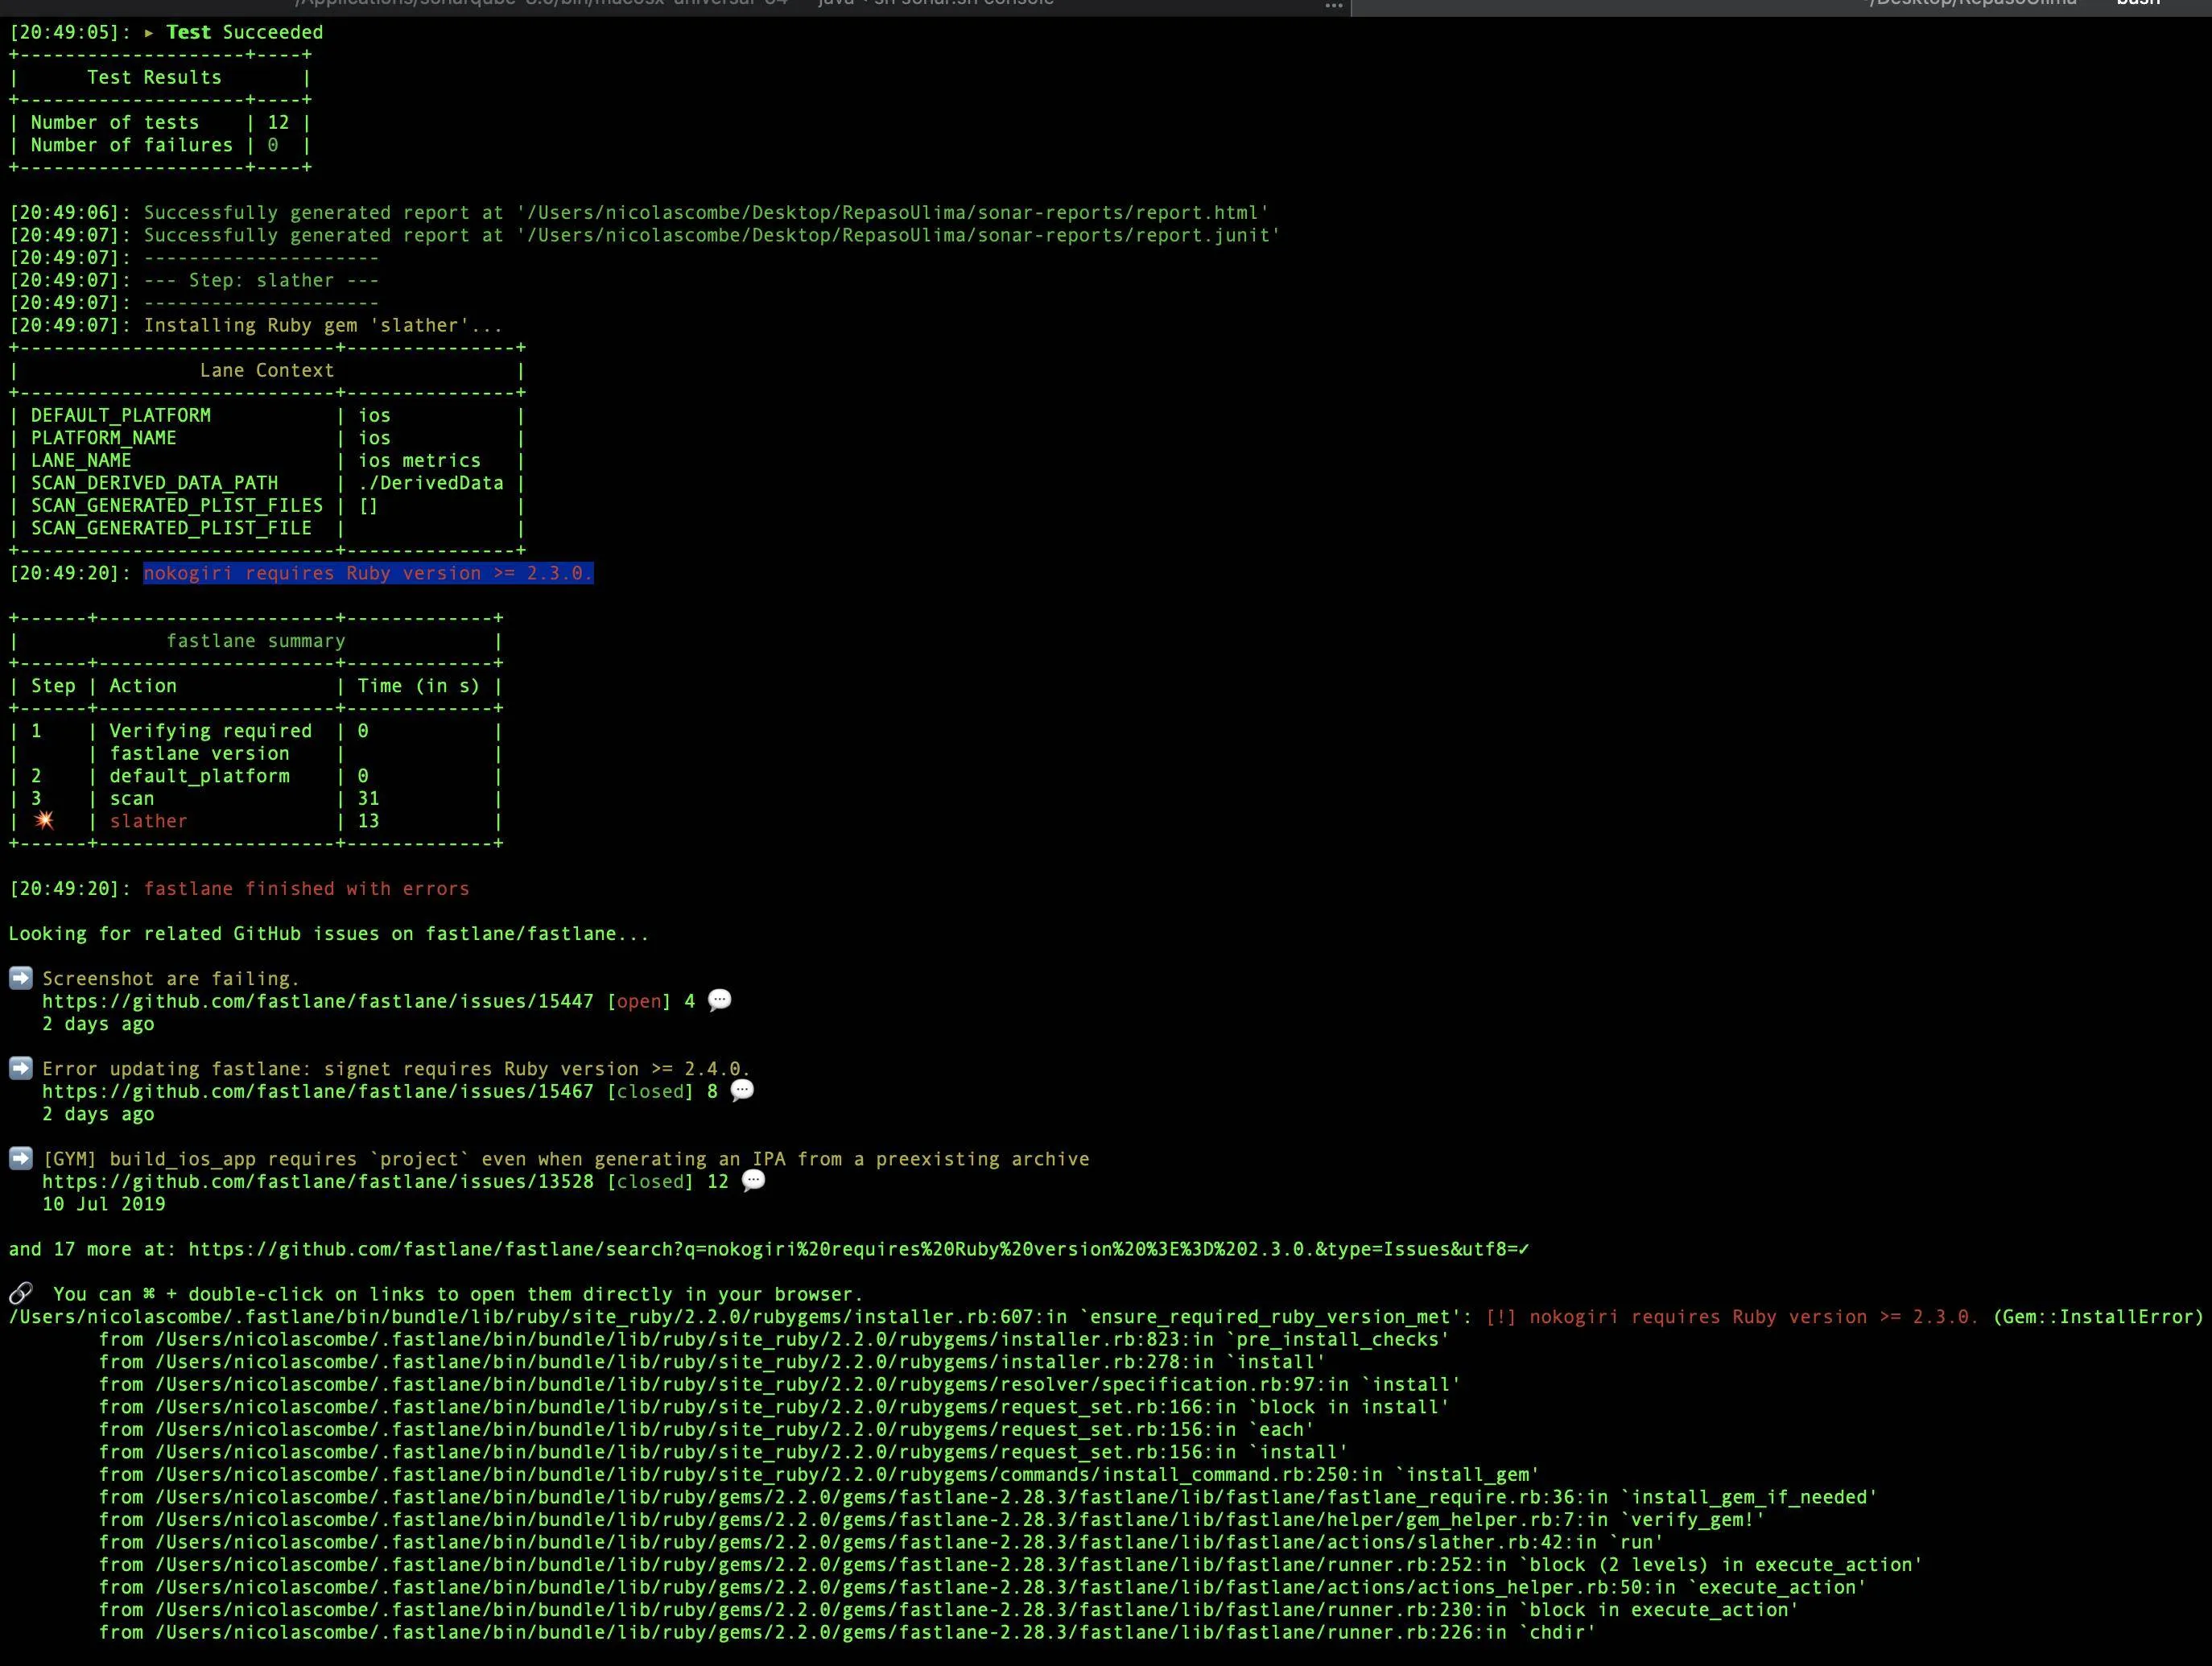The image size is (2212, 1666).
Task: Click the speech bubble icon after issue 15447
Action: [719, 1000]
